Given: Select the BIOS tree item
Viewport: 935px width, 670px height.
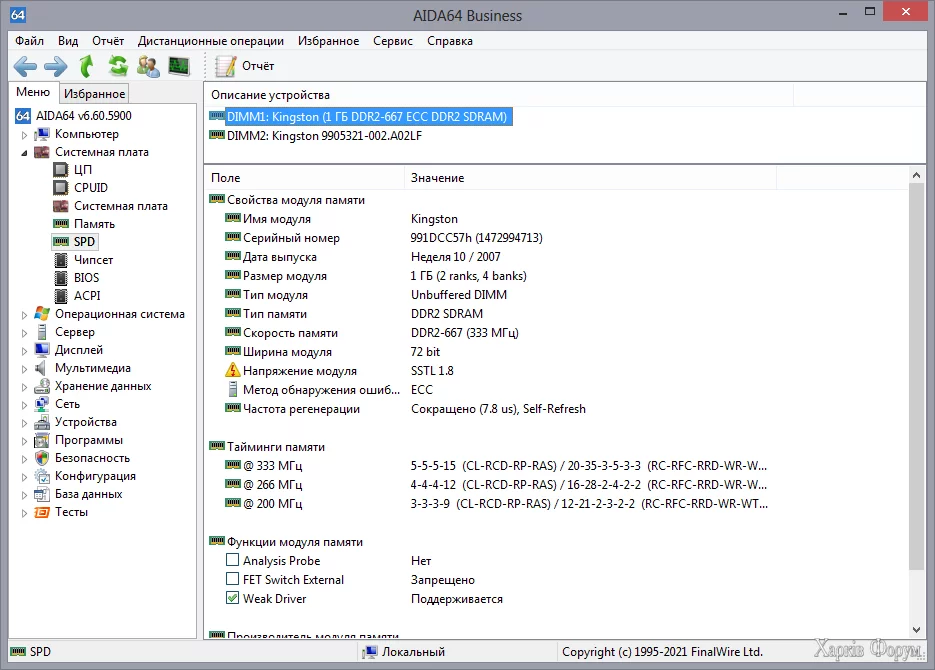Looking at the screenshot, I should [86, 278].
